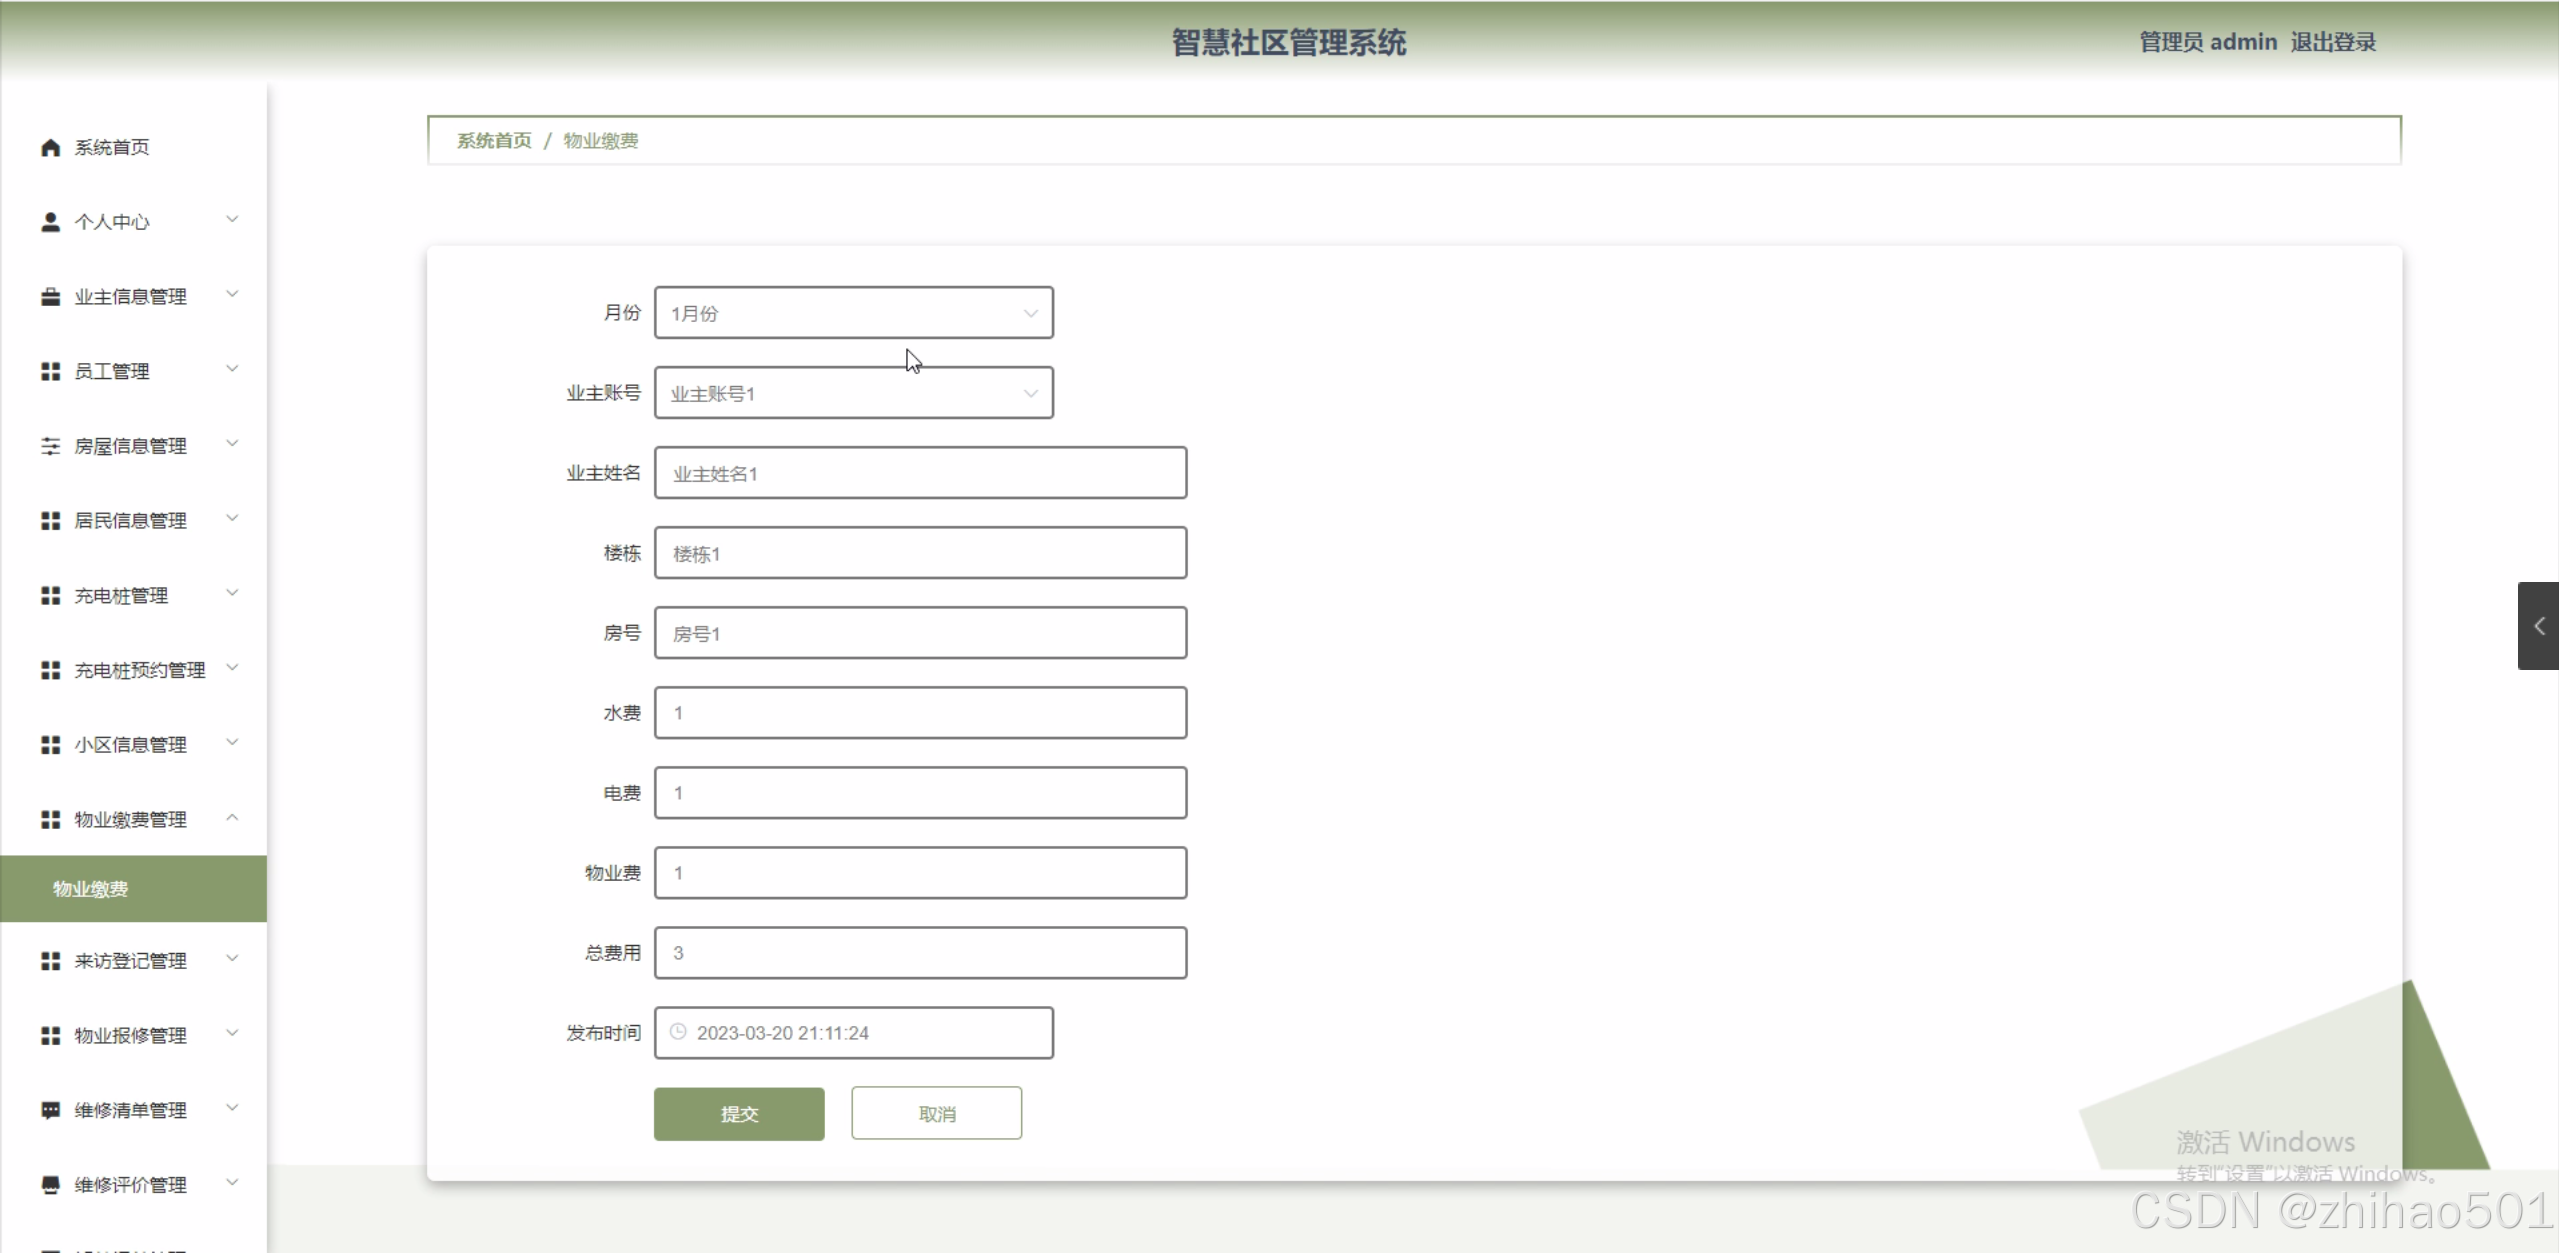Click the chat bubble icon for 维修清单管理
This screenshot has width=2559, height=1253.
(50, 1110)
